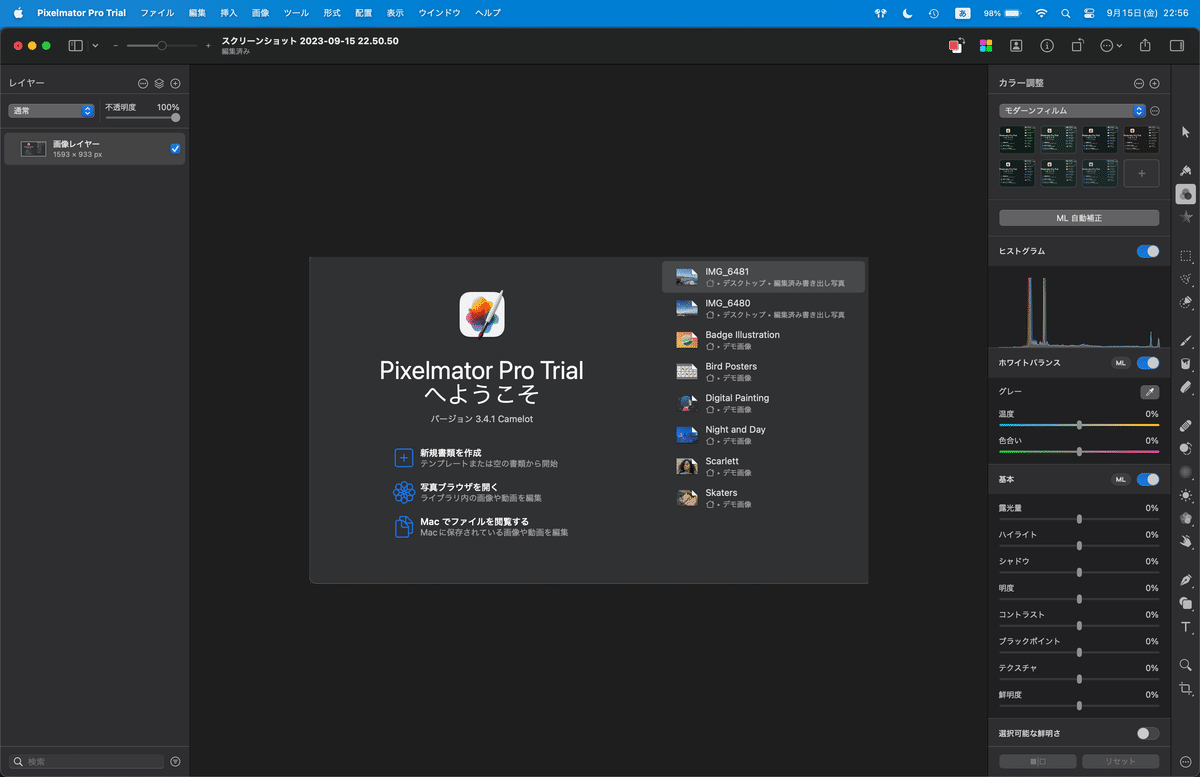
Task: Select the hand-shaped Warp tool
Action: (1186, 542)
